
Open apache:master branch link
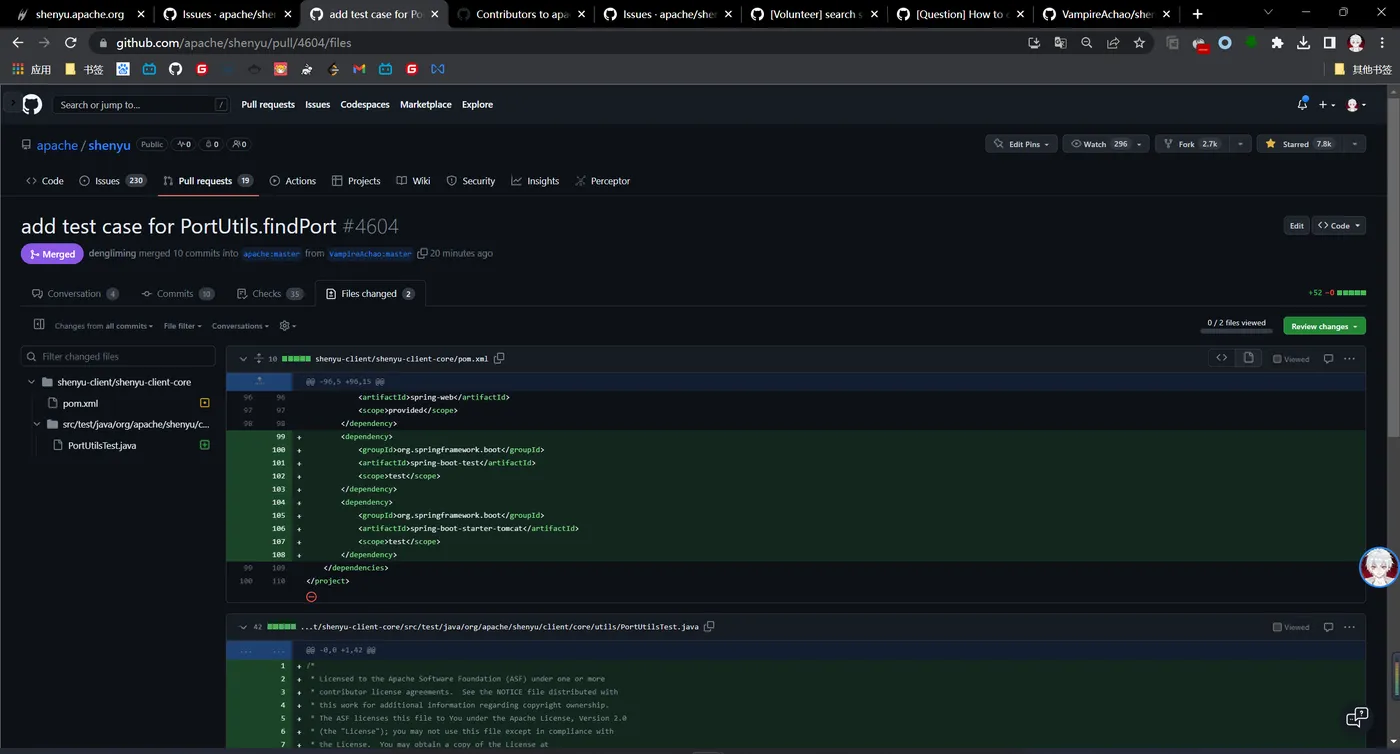click(x=271, y=254)
